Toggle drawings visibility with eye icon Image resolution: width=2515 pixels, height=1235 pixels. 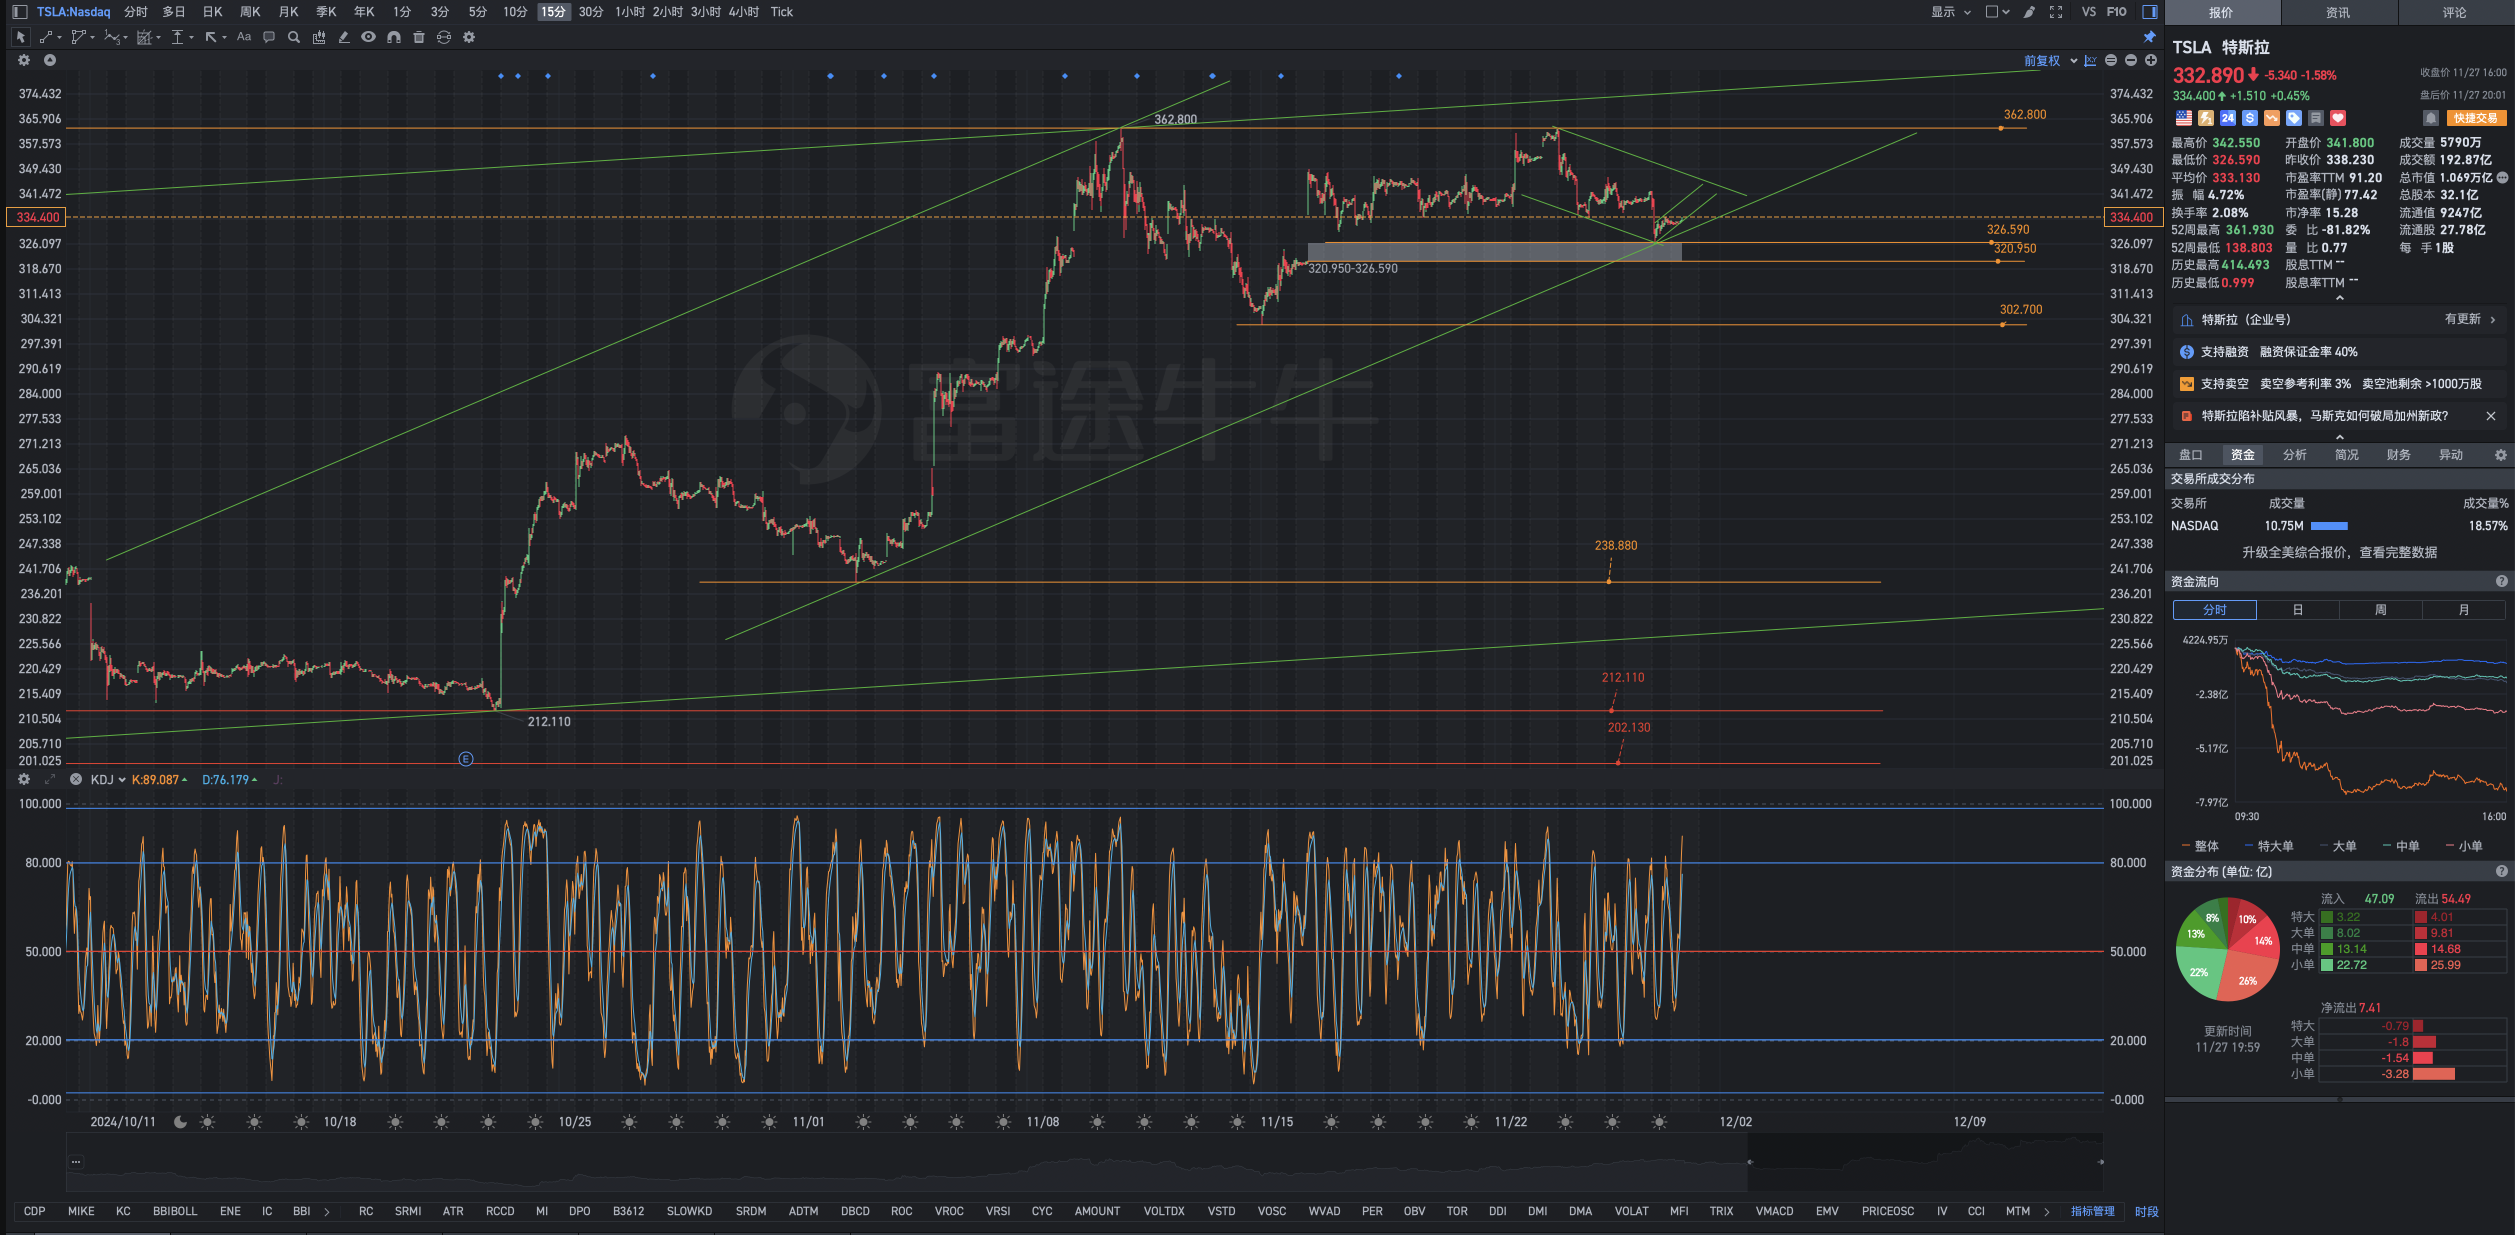(369, 37)
